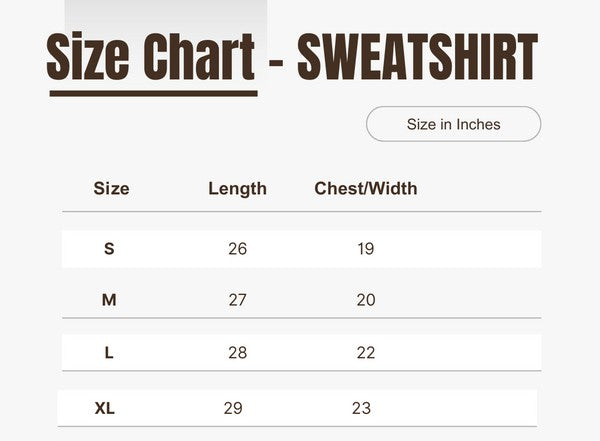
Task: Select the "L" size row label
Action: pyautogui.click(x=109, y=353)
